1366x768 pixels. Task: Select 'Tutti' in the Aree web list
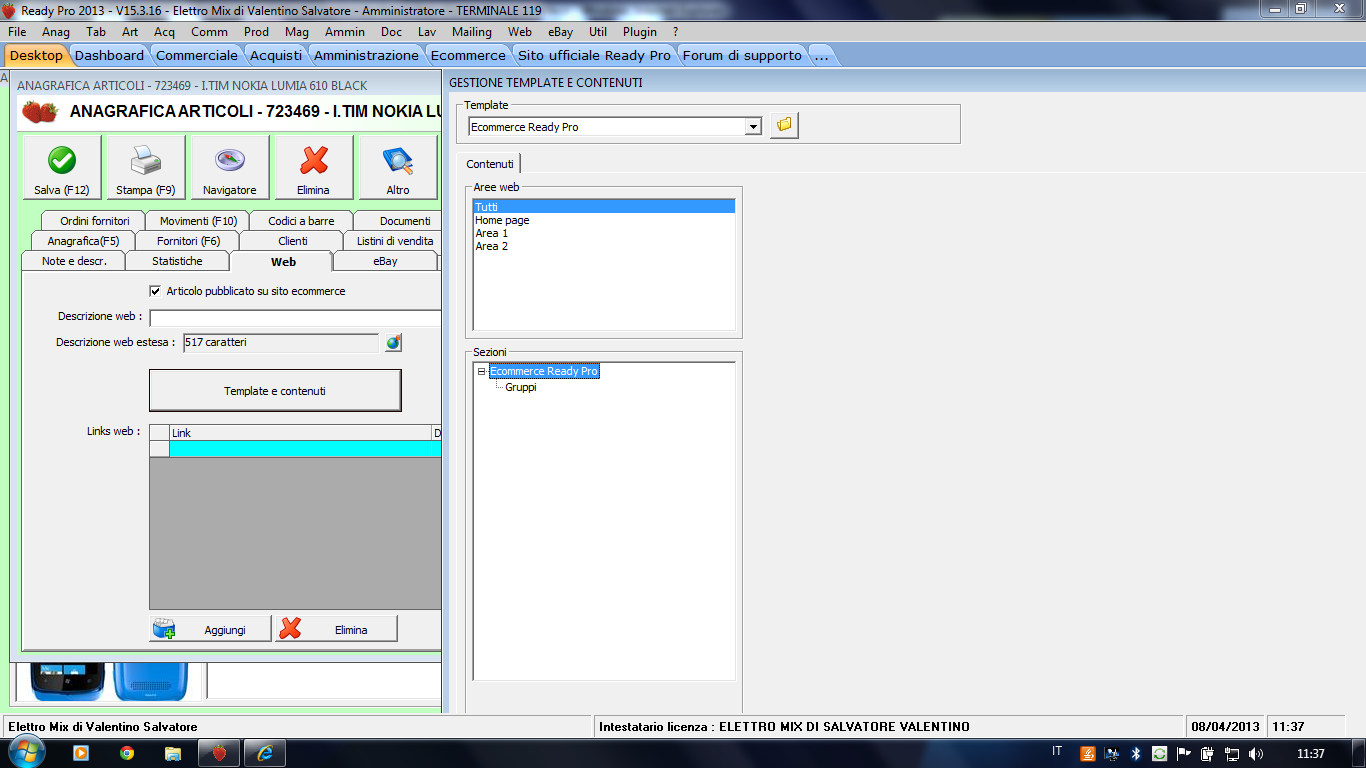click(x=604, y=207)
